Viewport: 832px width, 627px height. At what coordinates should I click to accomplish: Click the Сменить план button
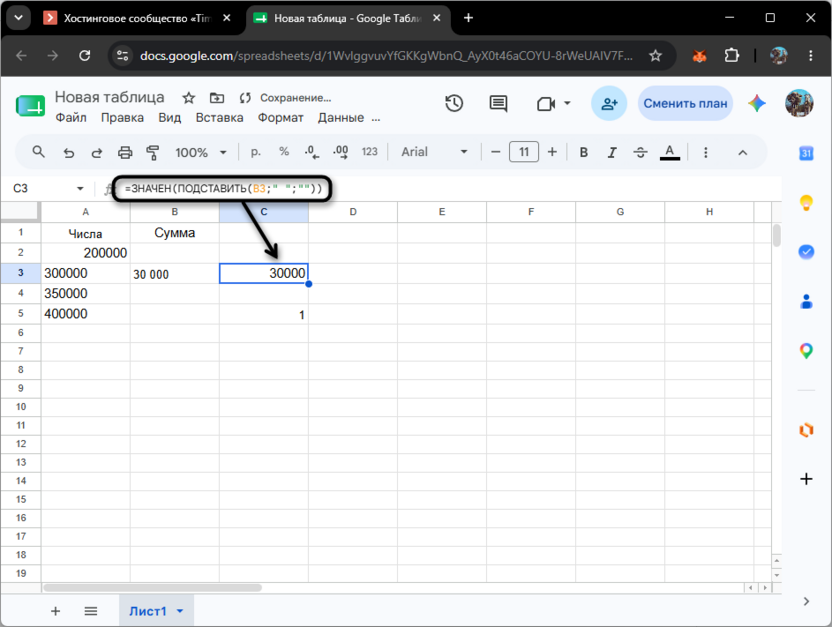click(685, 103)
